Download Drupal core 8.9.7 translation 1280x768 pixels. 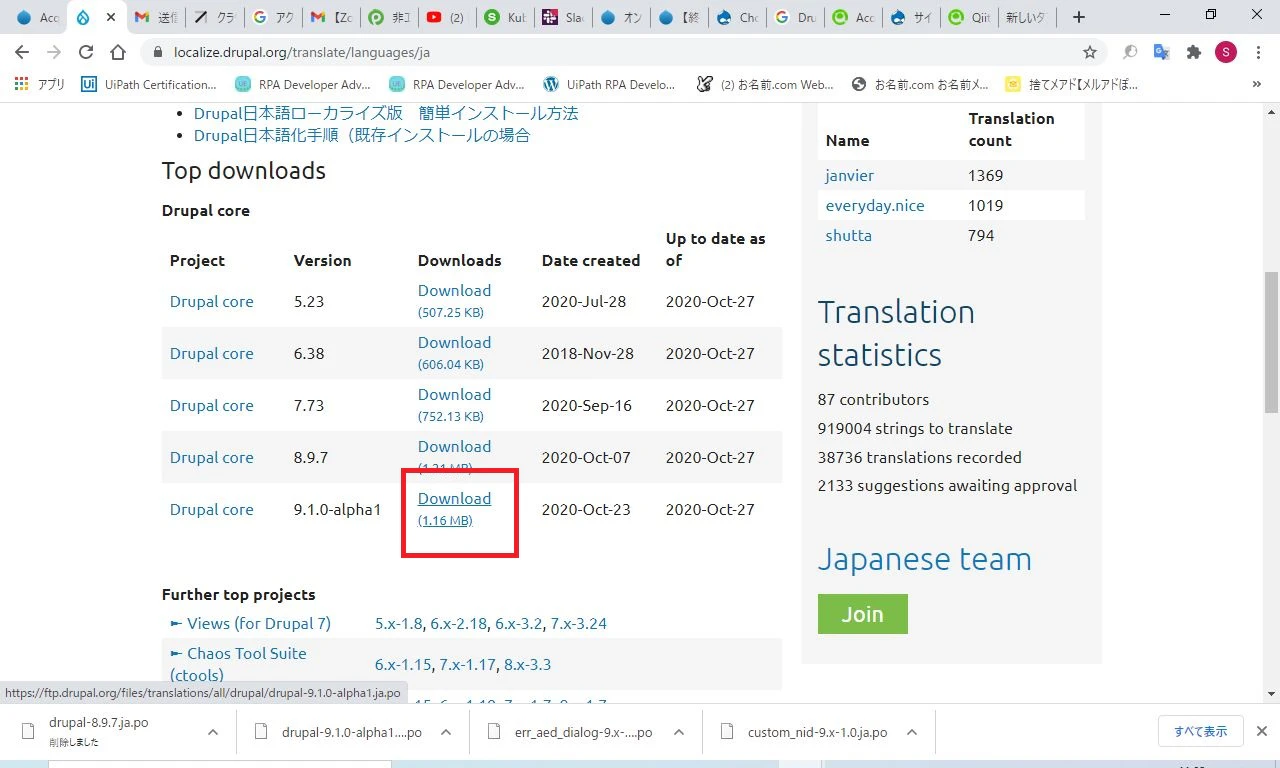(454, 446)
